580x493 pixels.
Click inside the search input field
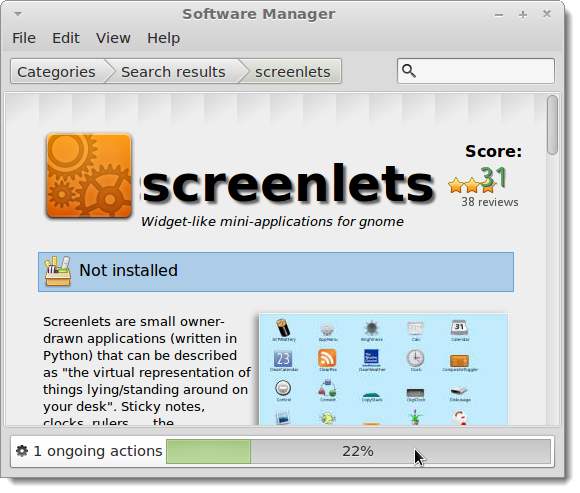(x=476, y=71)
